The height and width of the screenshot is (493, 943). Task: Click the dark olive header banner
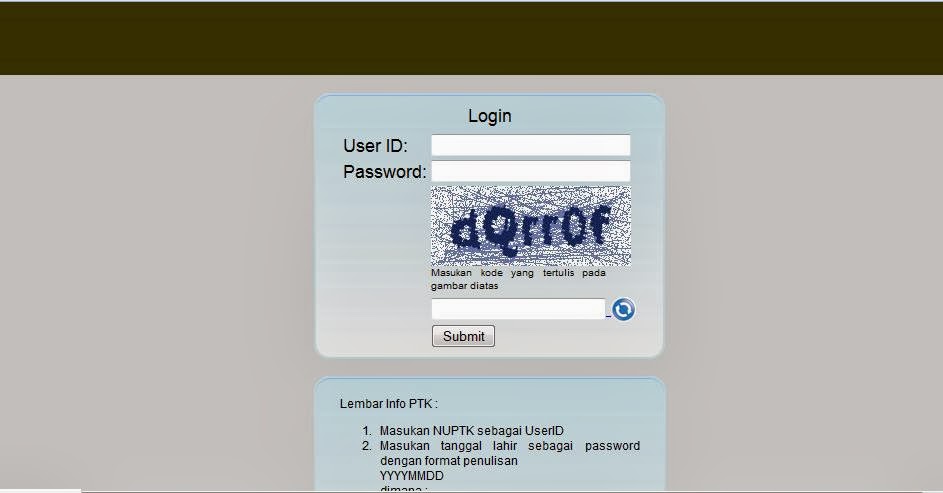pos(472,38)
